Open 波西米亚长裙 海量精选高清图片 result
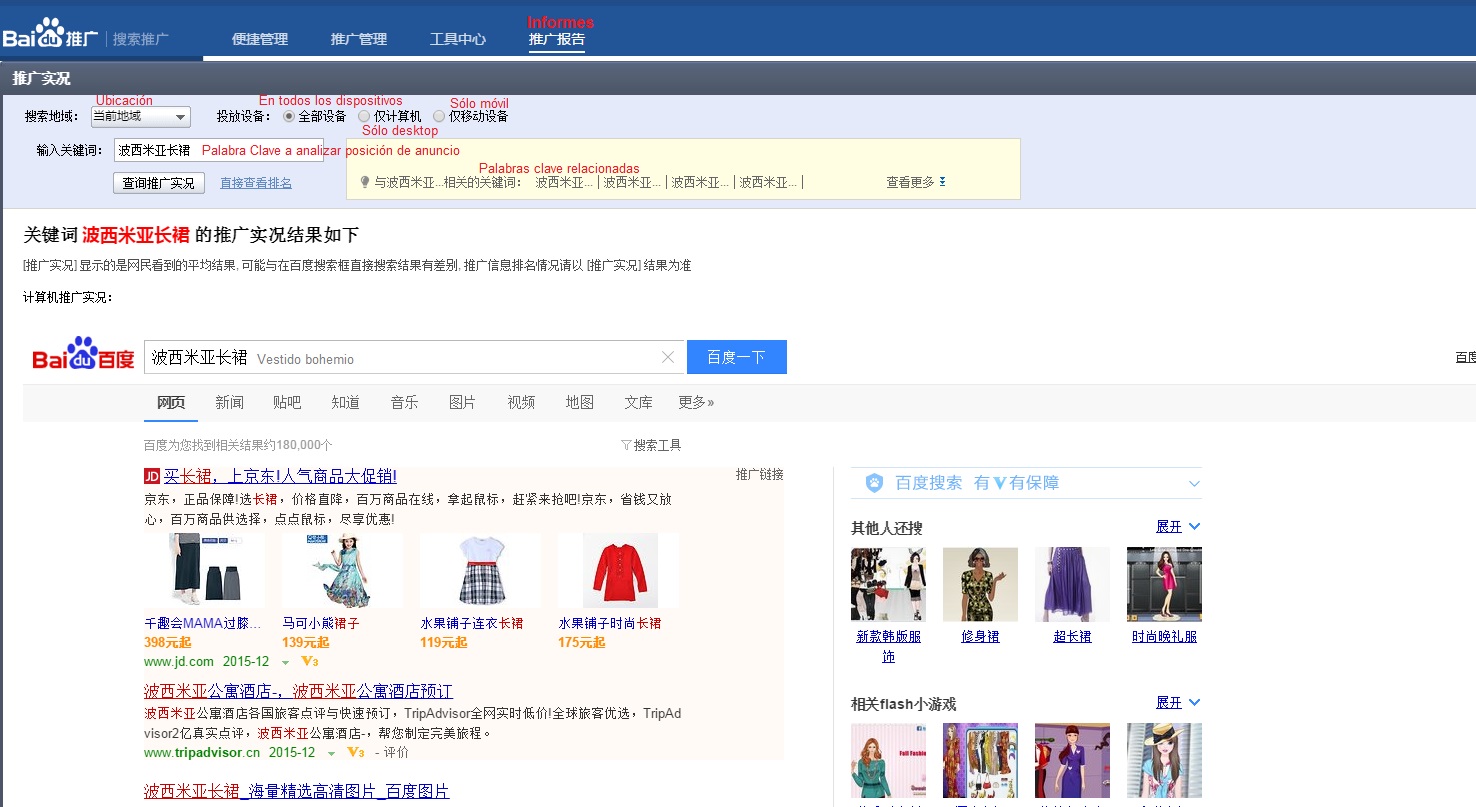Viewport: 1476px width, 807px height. pos(296,791)
